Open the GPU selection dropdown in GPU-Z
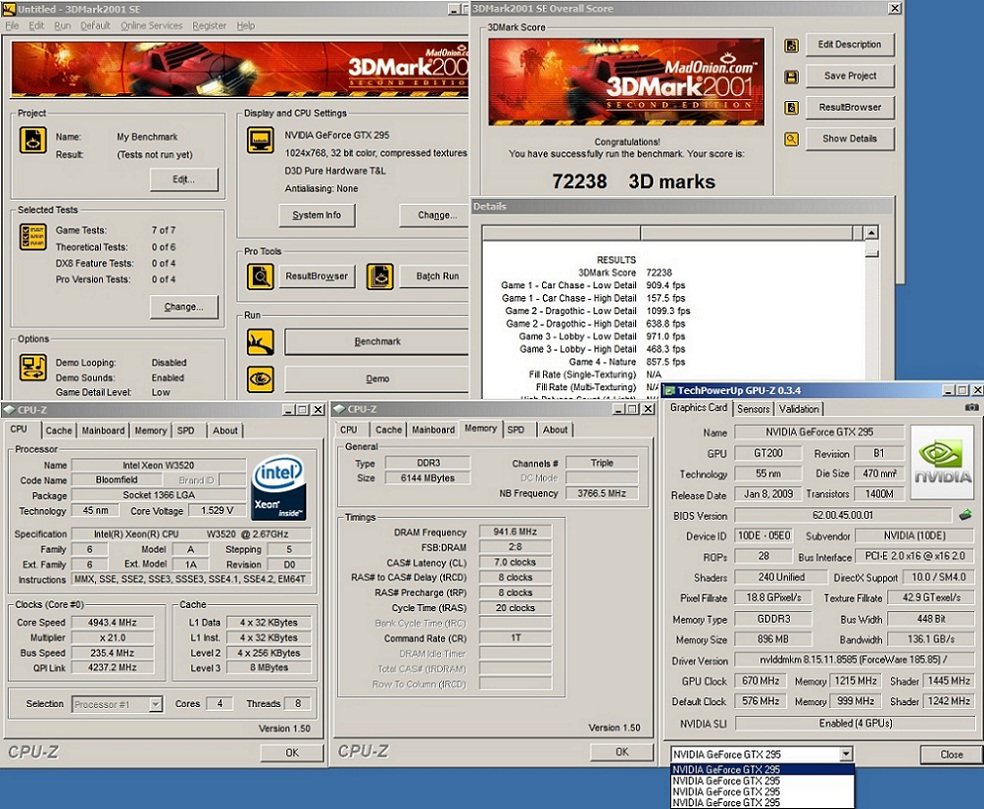The image size is (984, 809). 846,754
